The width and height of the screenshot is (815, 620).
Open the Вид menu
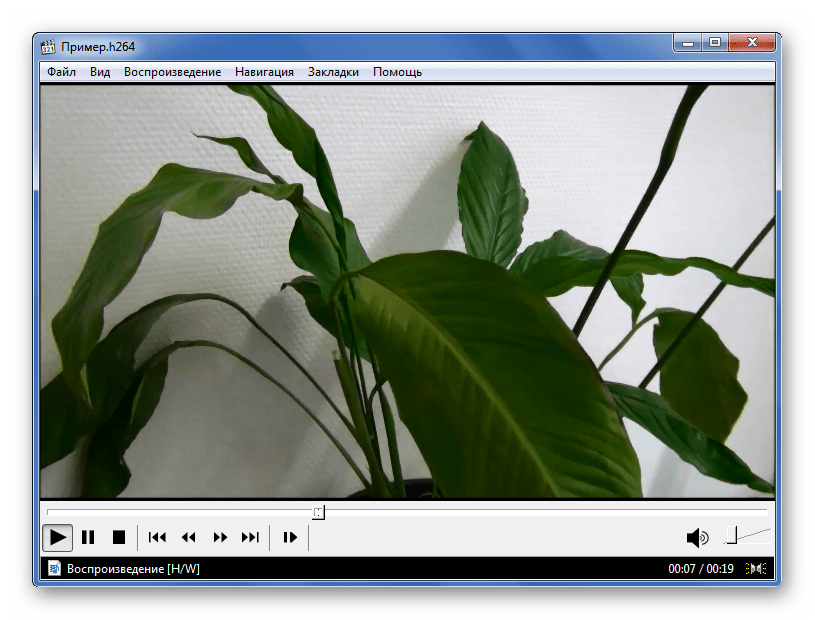click(x=100, y=72)
